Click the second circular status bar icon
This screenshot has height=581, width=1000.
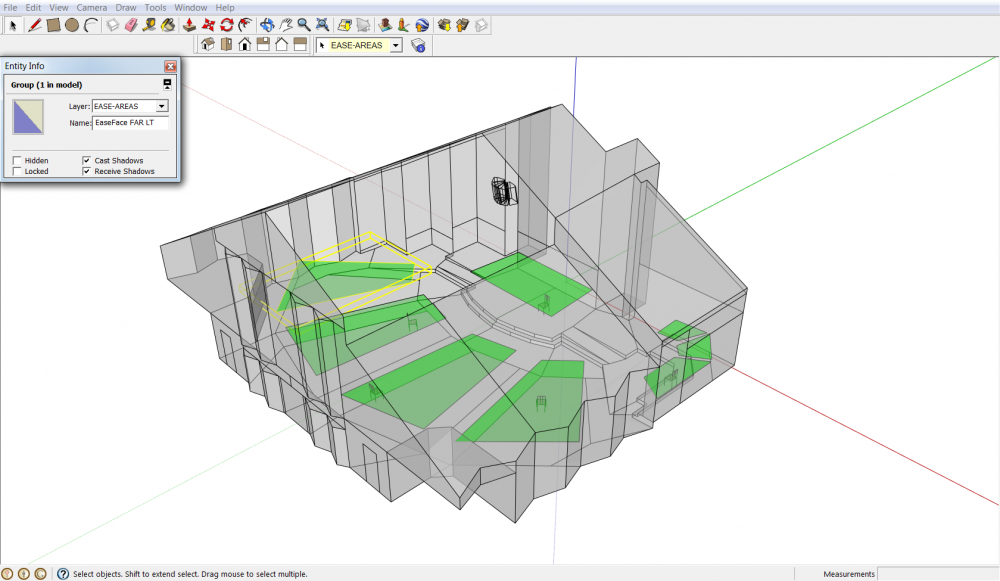[x=24, y=574]
